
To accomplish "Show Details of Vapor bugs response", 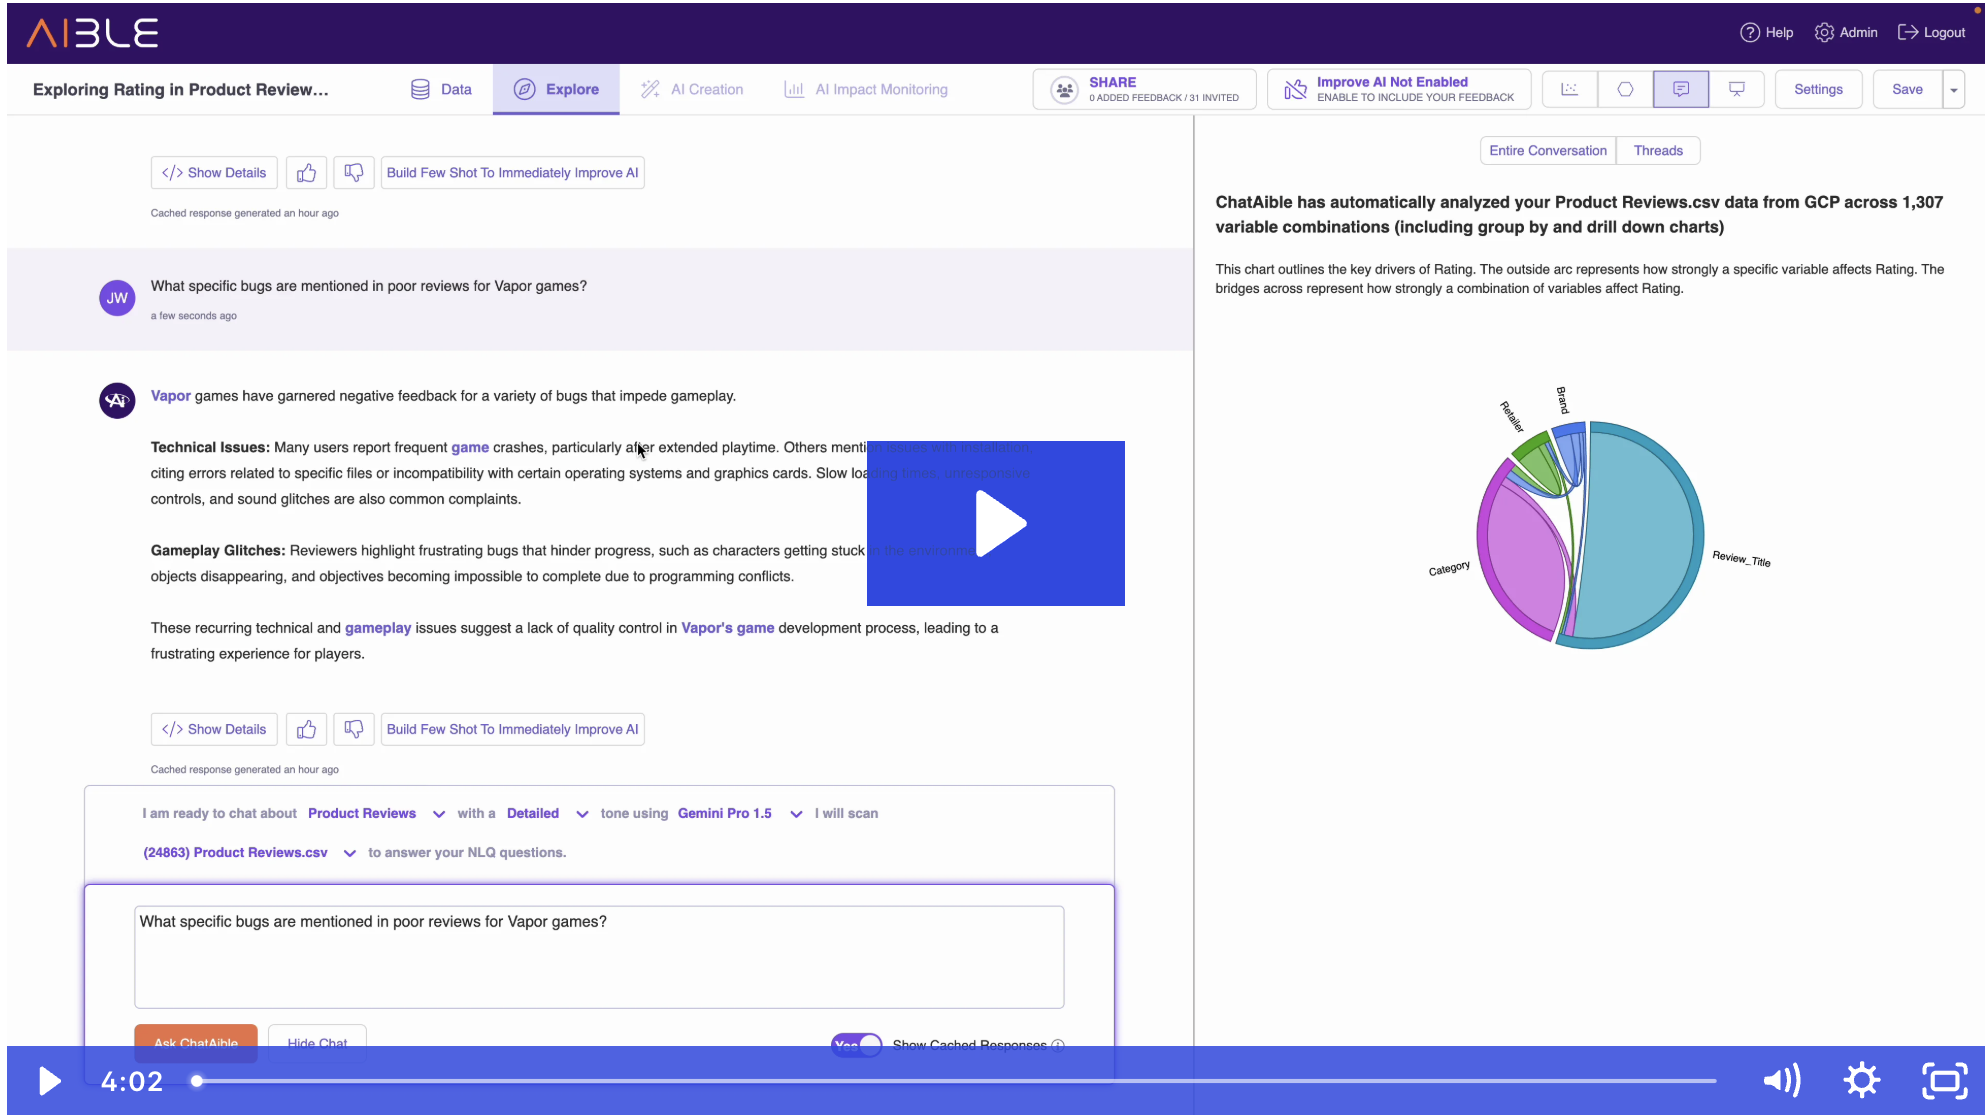I will pyautogui.click(x=214, y=729).
